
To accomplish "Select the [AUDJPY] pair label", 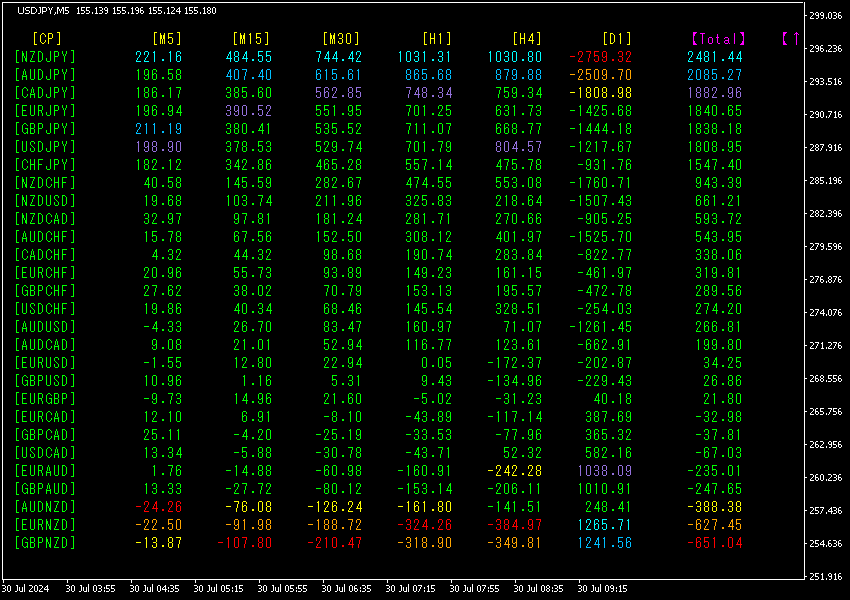I will pyautogui.click(x=45, y=75).
